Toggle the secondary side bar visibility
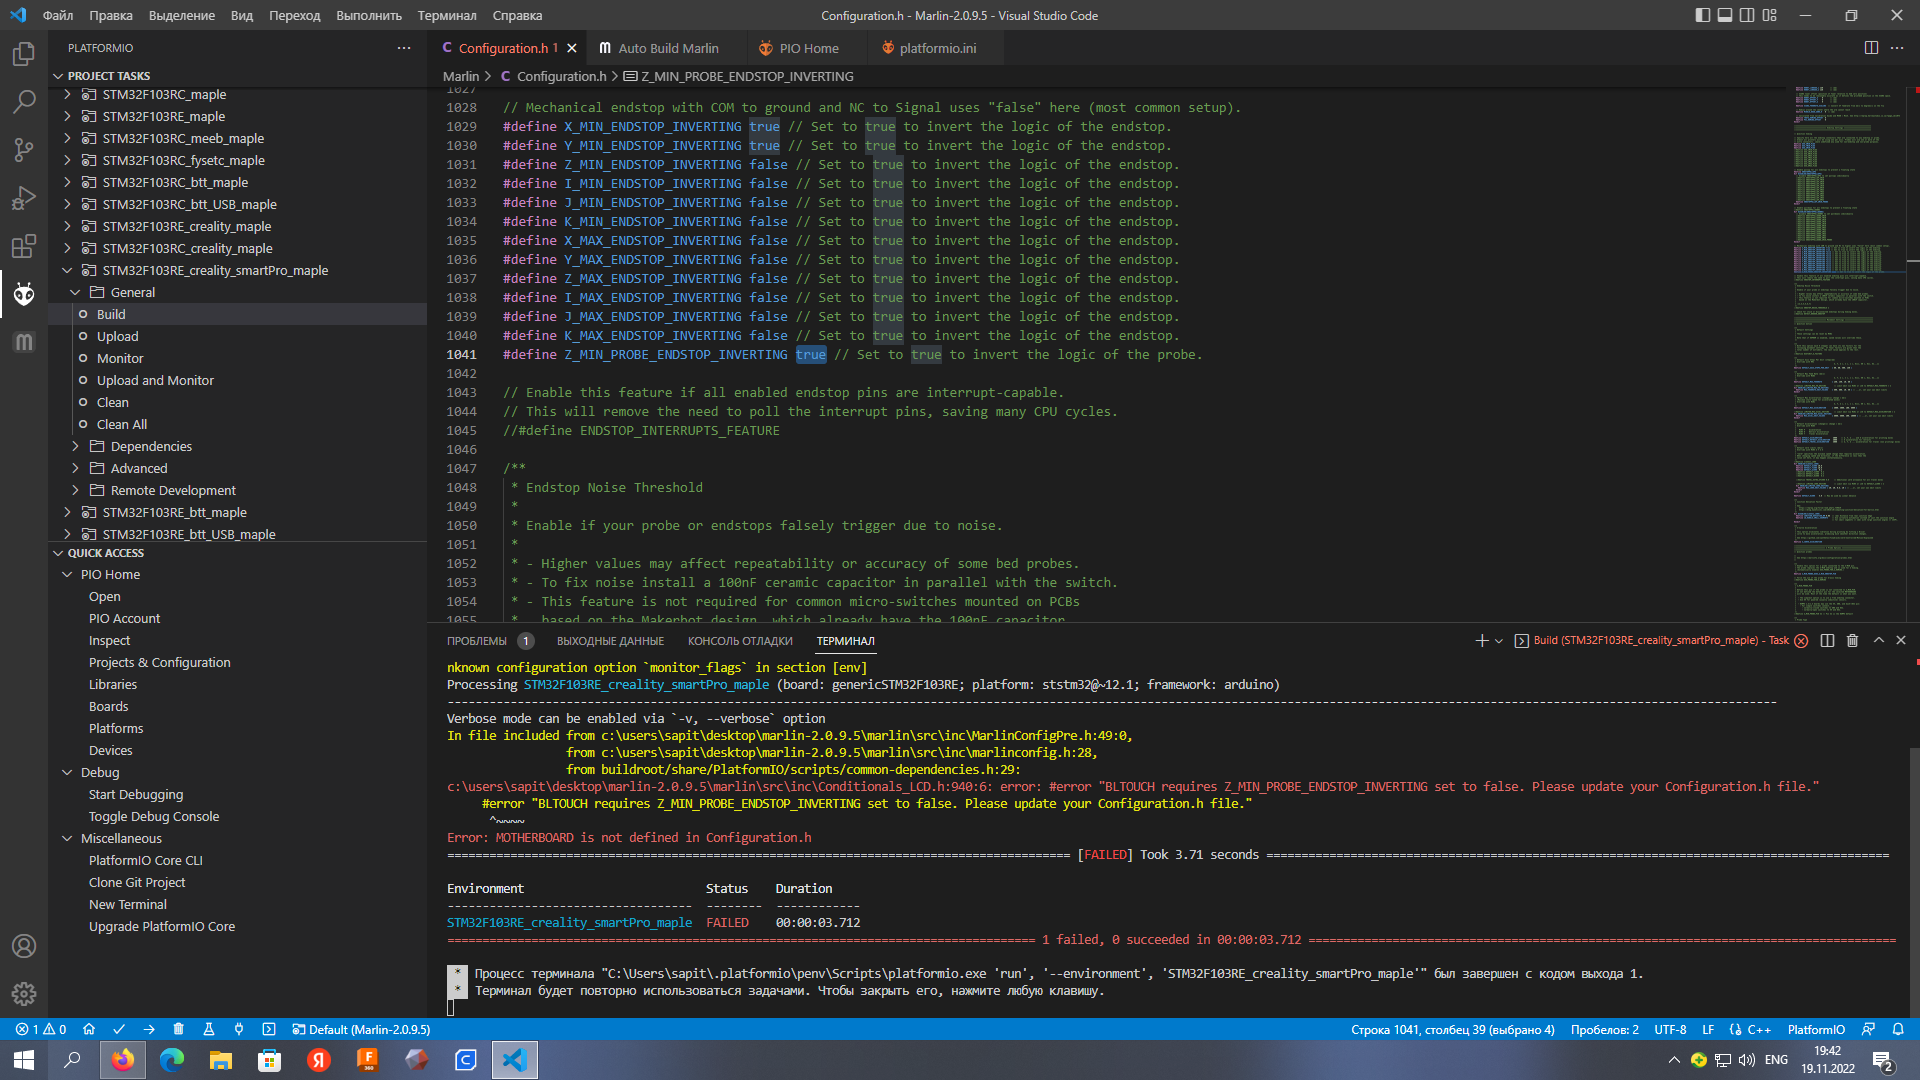The width and height of the screenshot is (1920, 1080). pos(1747,15)
